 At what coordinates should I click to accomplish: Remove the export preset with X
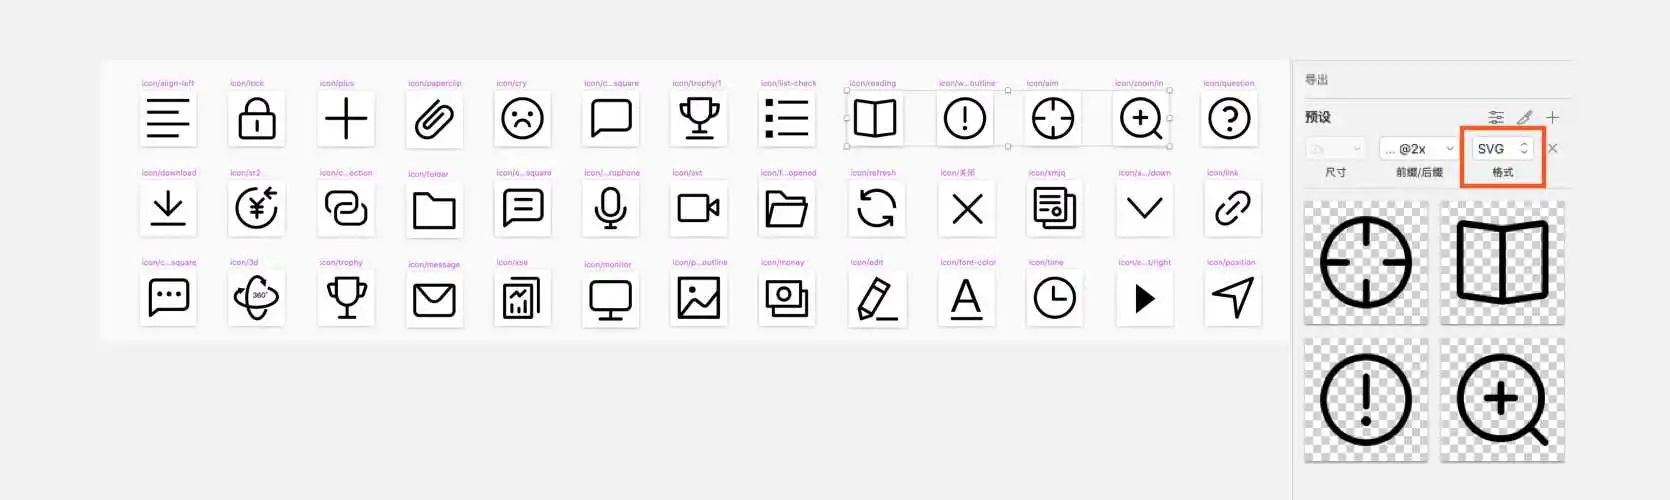[1552, 148]
